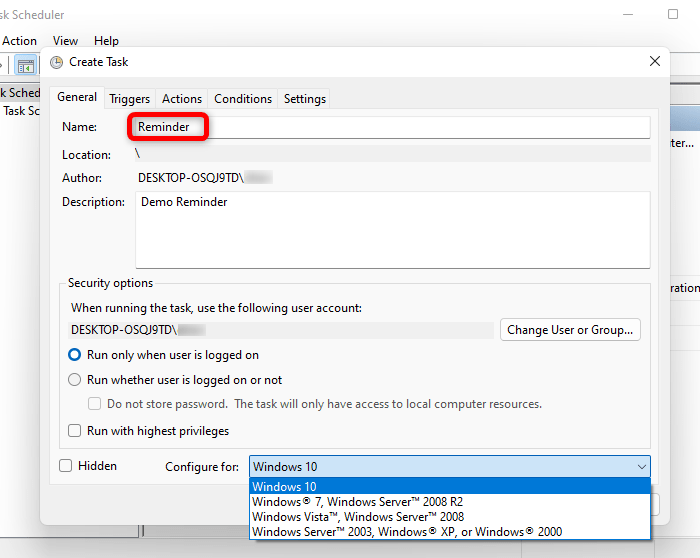Open the Help menu in Task Scheduler
Image resolution: width=700 pixels, height=558 pixels.
tap(106, 41)
